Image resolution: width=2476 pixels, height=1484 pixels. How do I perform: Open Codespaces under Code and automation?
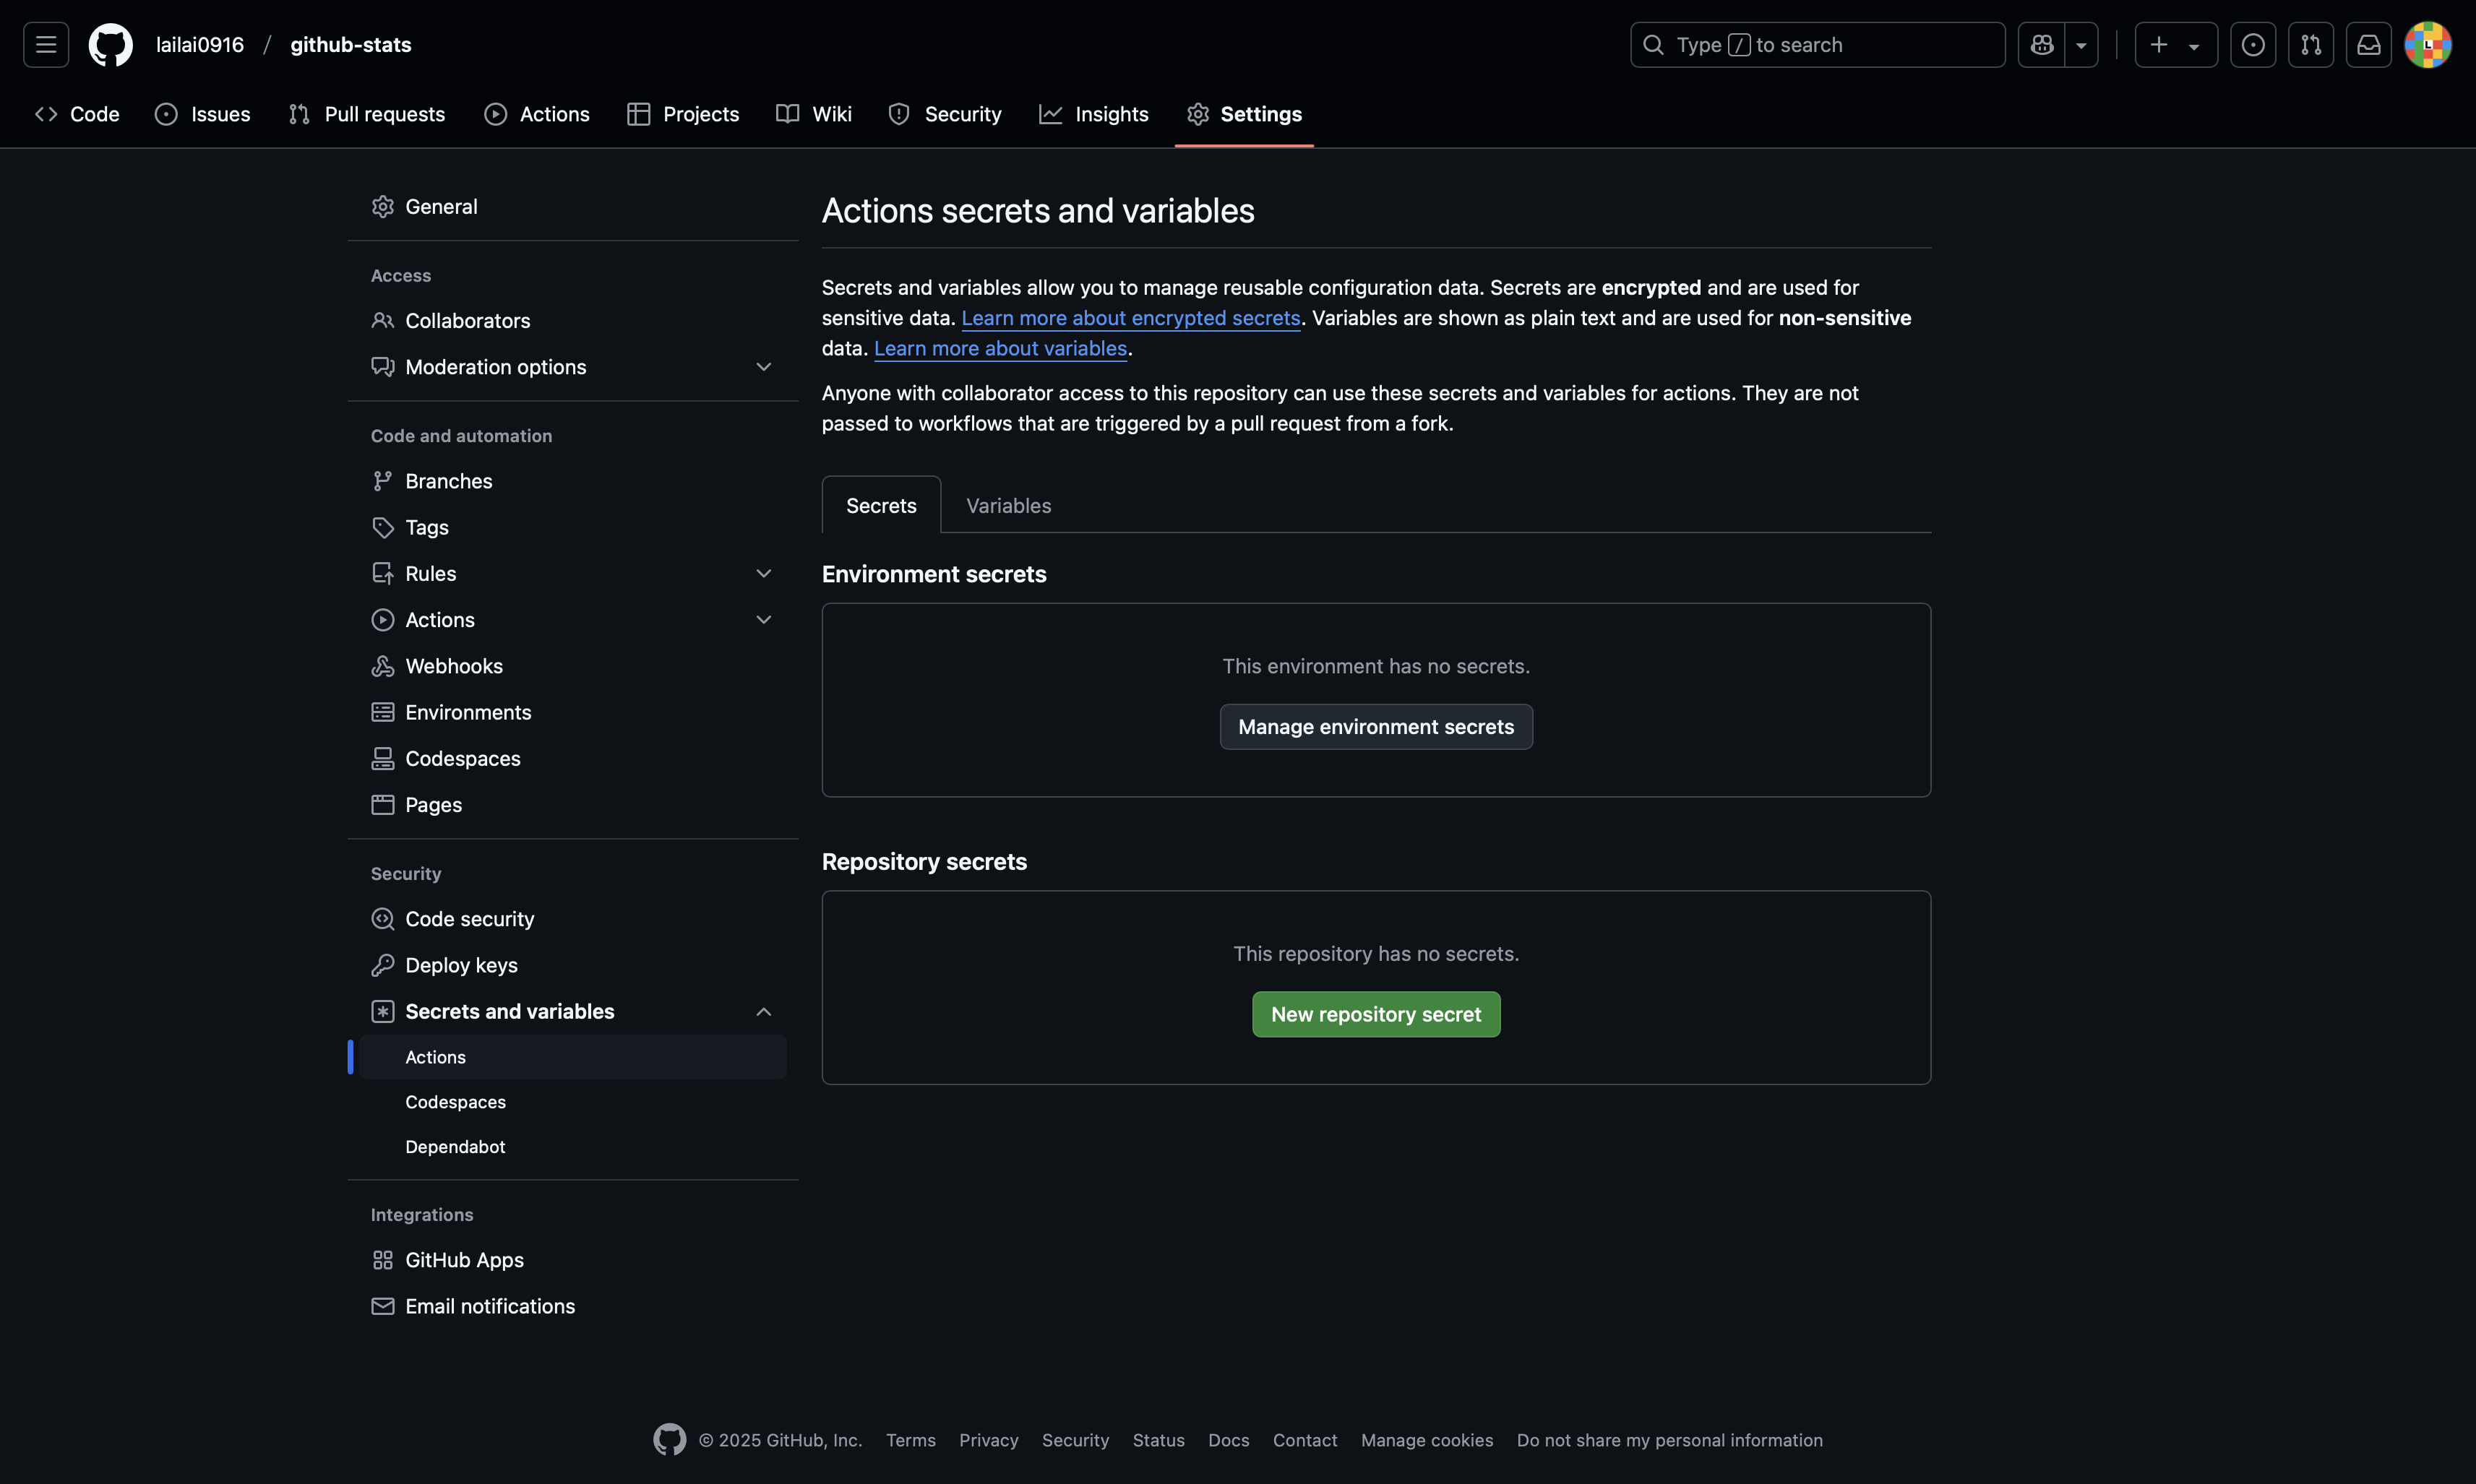573,759
